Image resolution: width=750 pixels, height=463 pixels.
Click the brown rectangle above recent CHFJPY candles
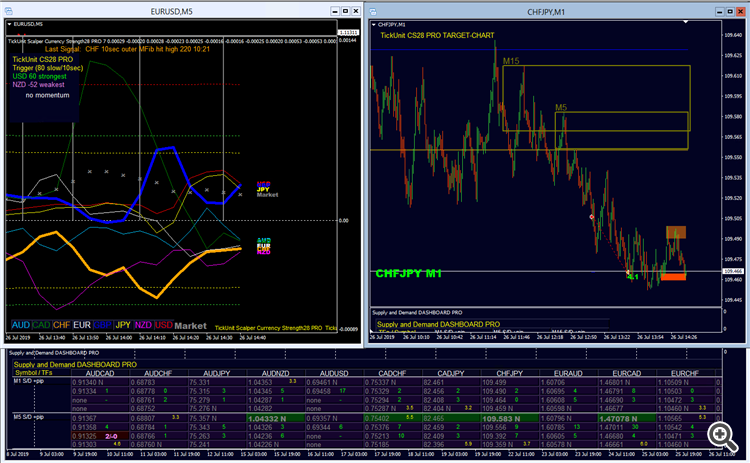click(676, 232)
